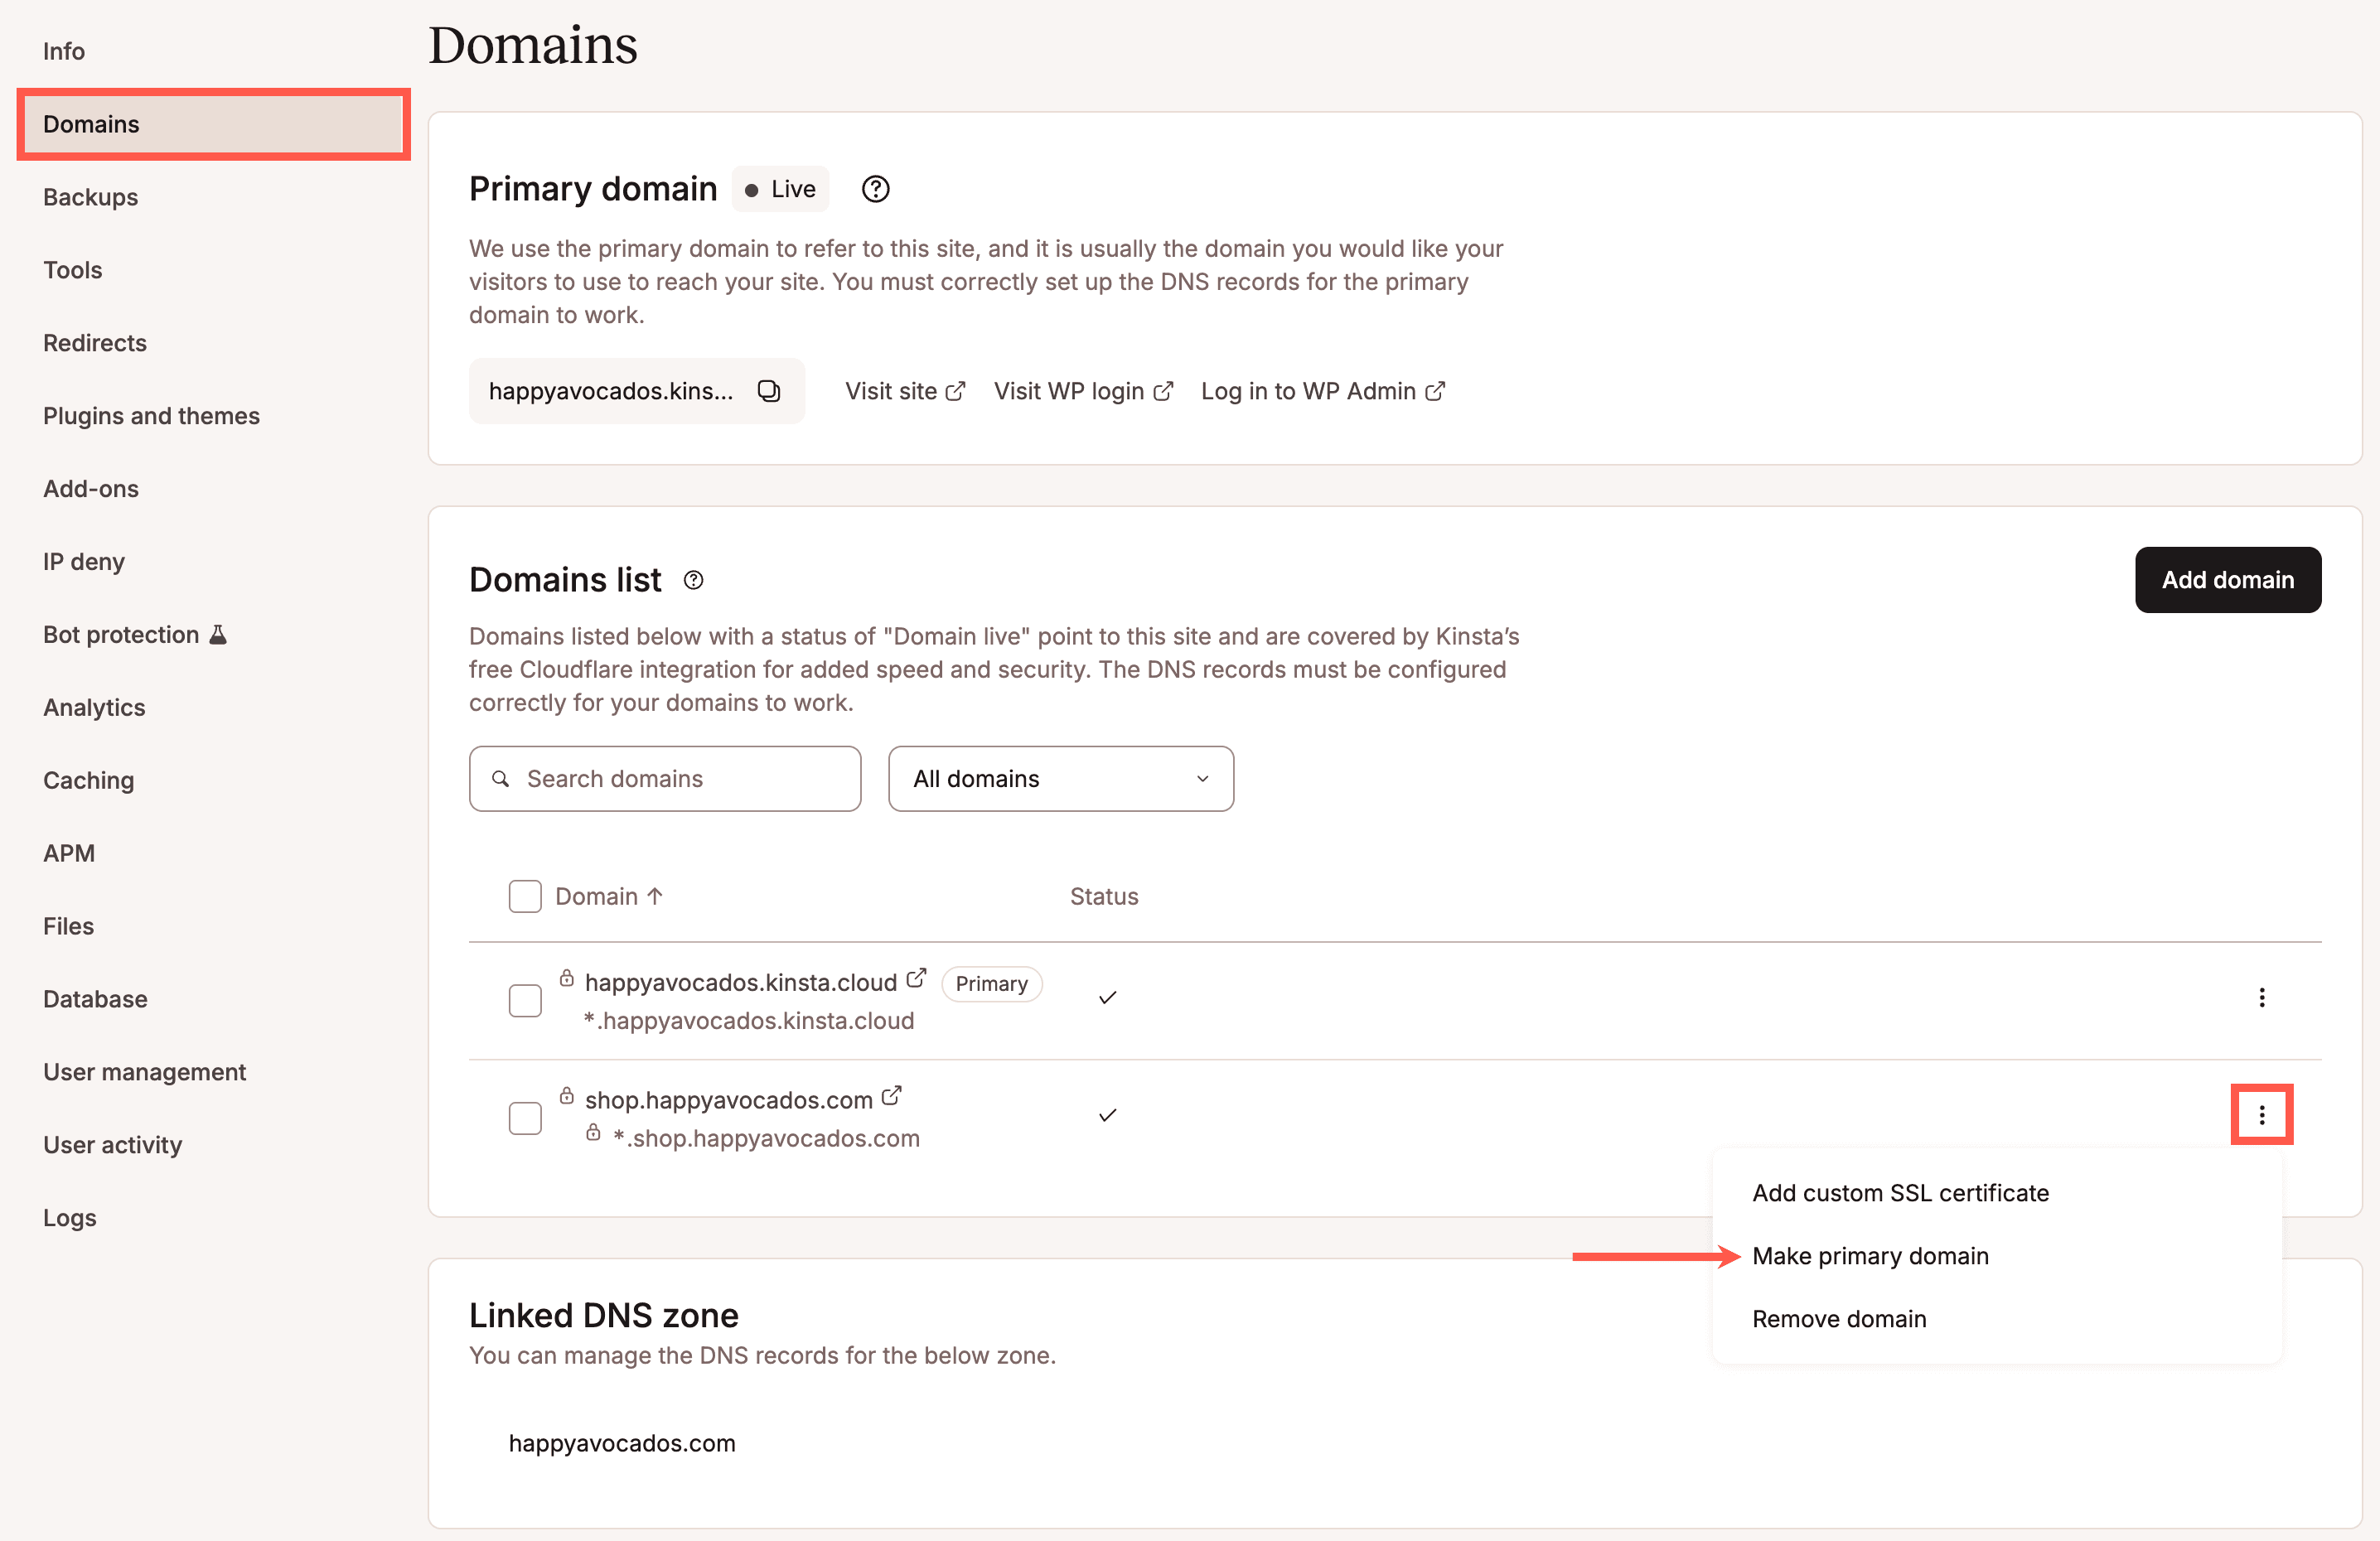This screenshot has width=2380, height=1541.
Task: Choose Remove domain from menu
Action: pos(1838,1319)
